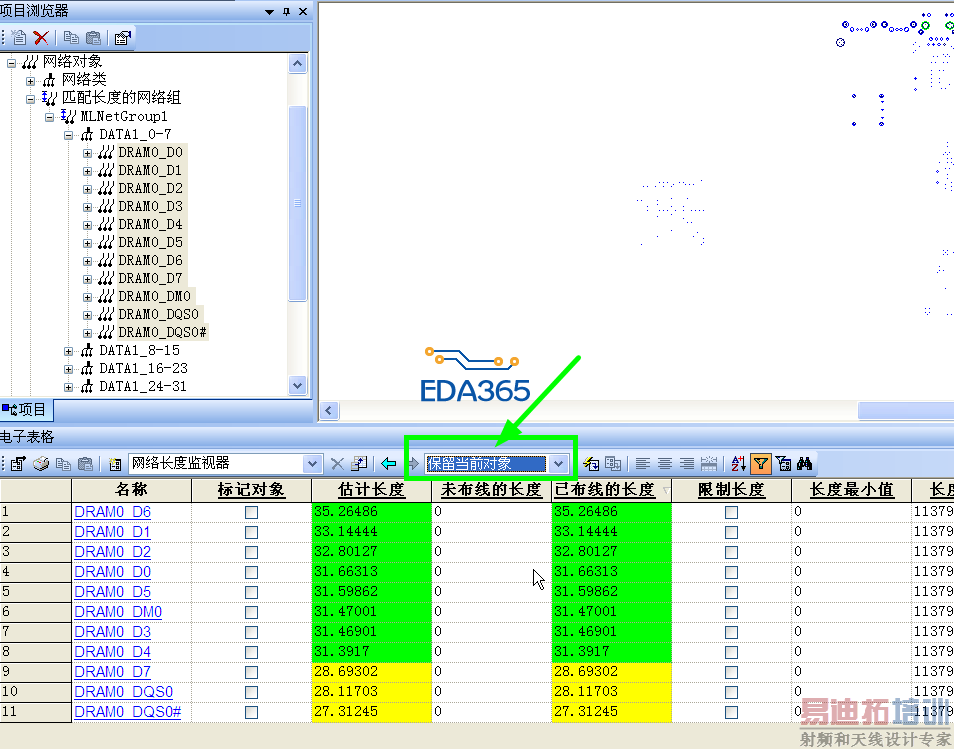The width and height of the screenshot is (954, 749).
Task: Switch to the 项目 tab
Action: coord(26,410)
